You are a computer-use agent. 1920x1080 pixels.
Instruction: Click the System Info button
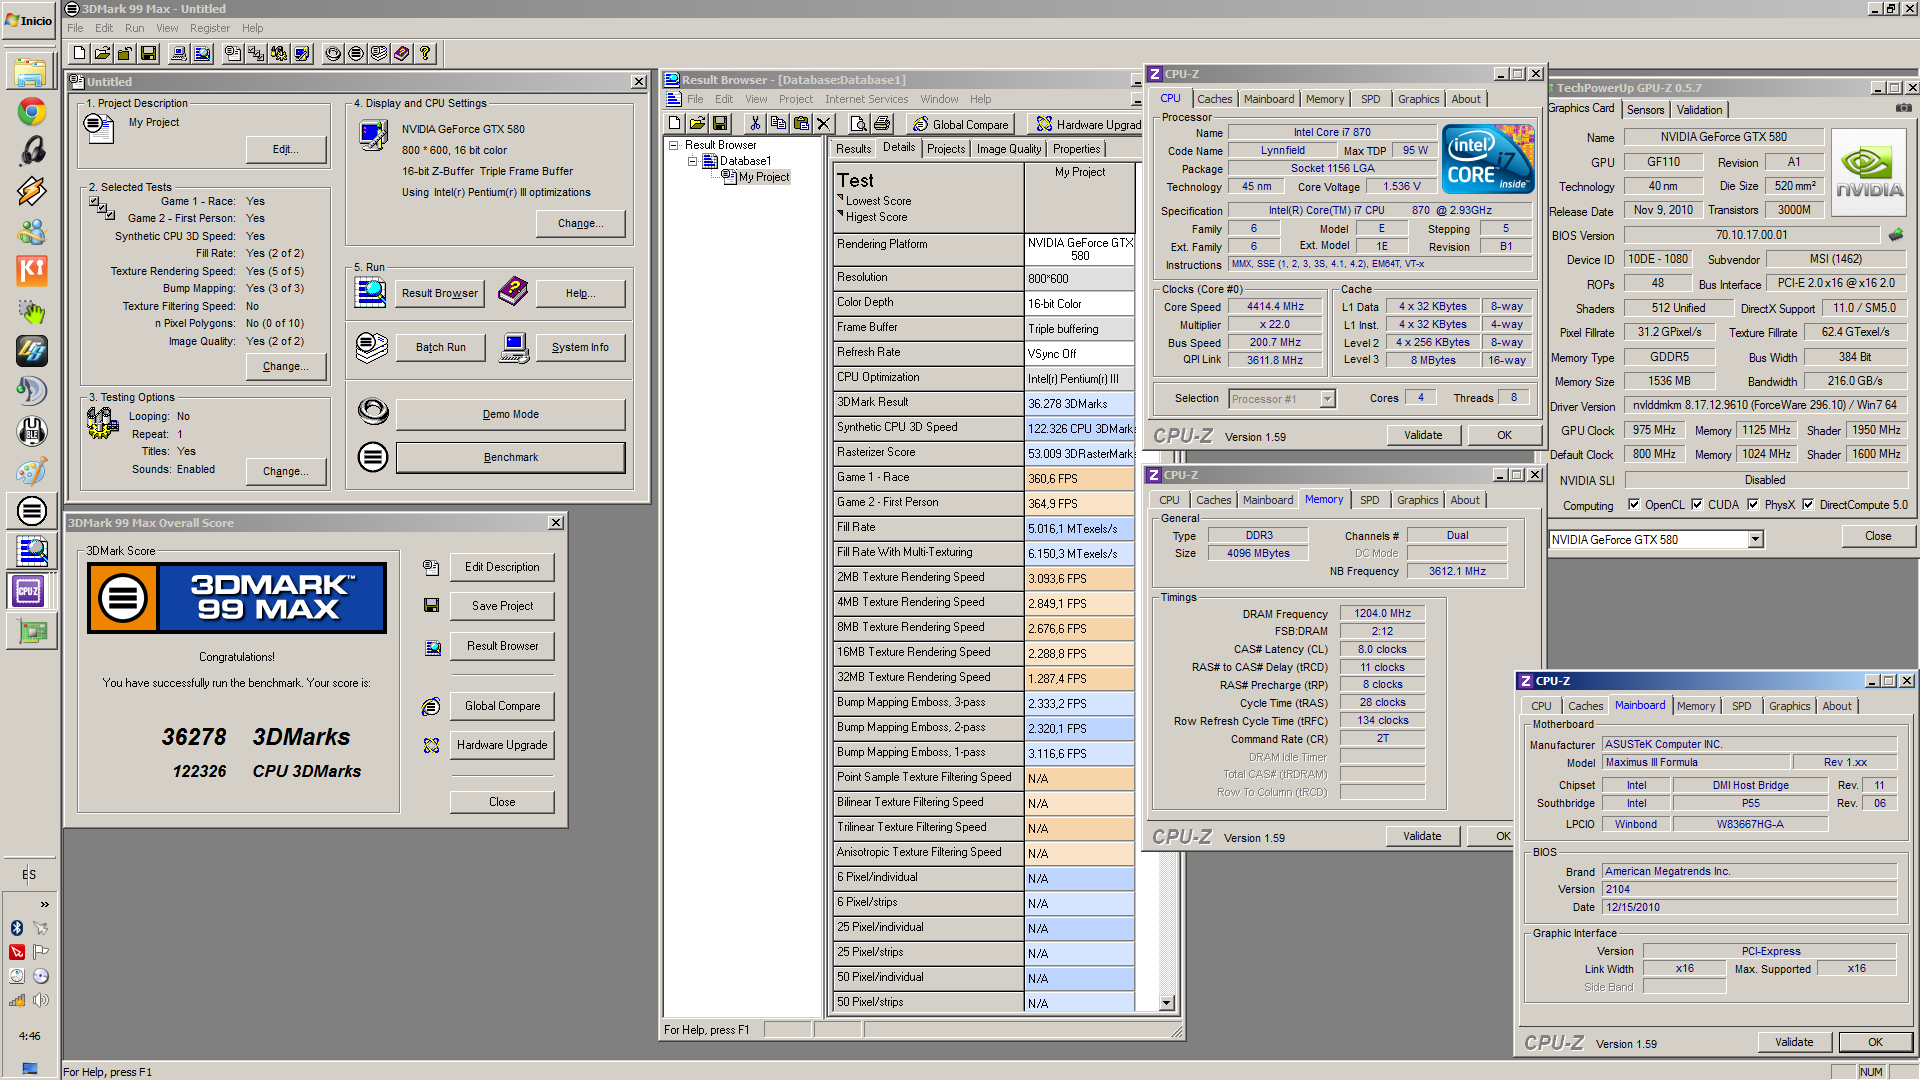click(580, 347)
